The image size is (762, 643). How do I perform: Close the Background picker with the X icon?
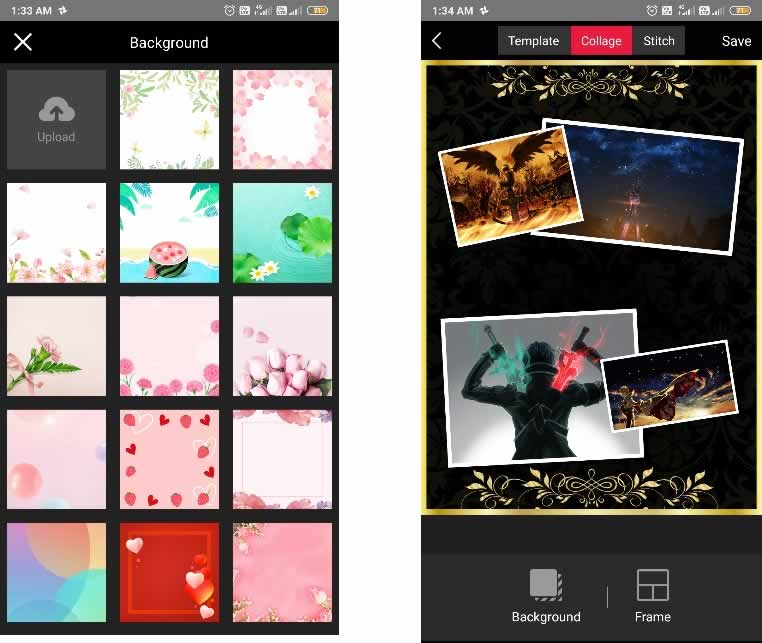(x=23, y=42)
